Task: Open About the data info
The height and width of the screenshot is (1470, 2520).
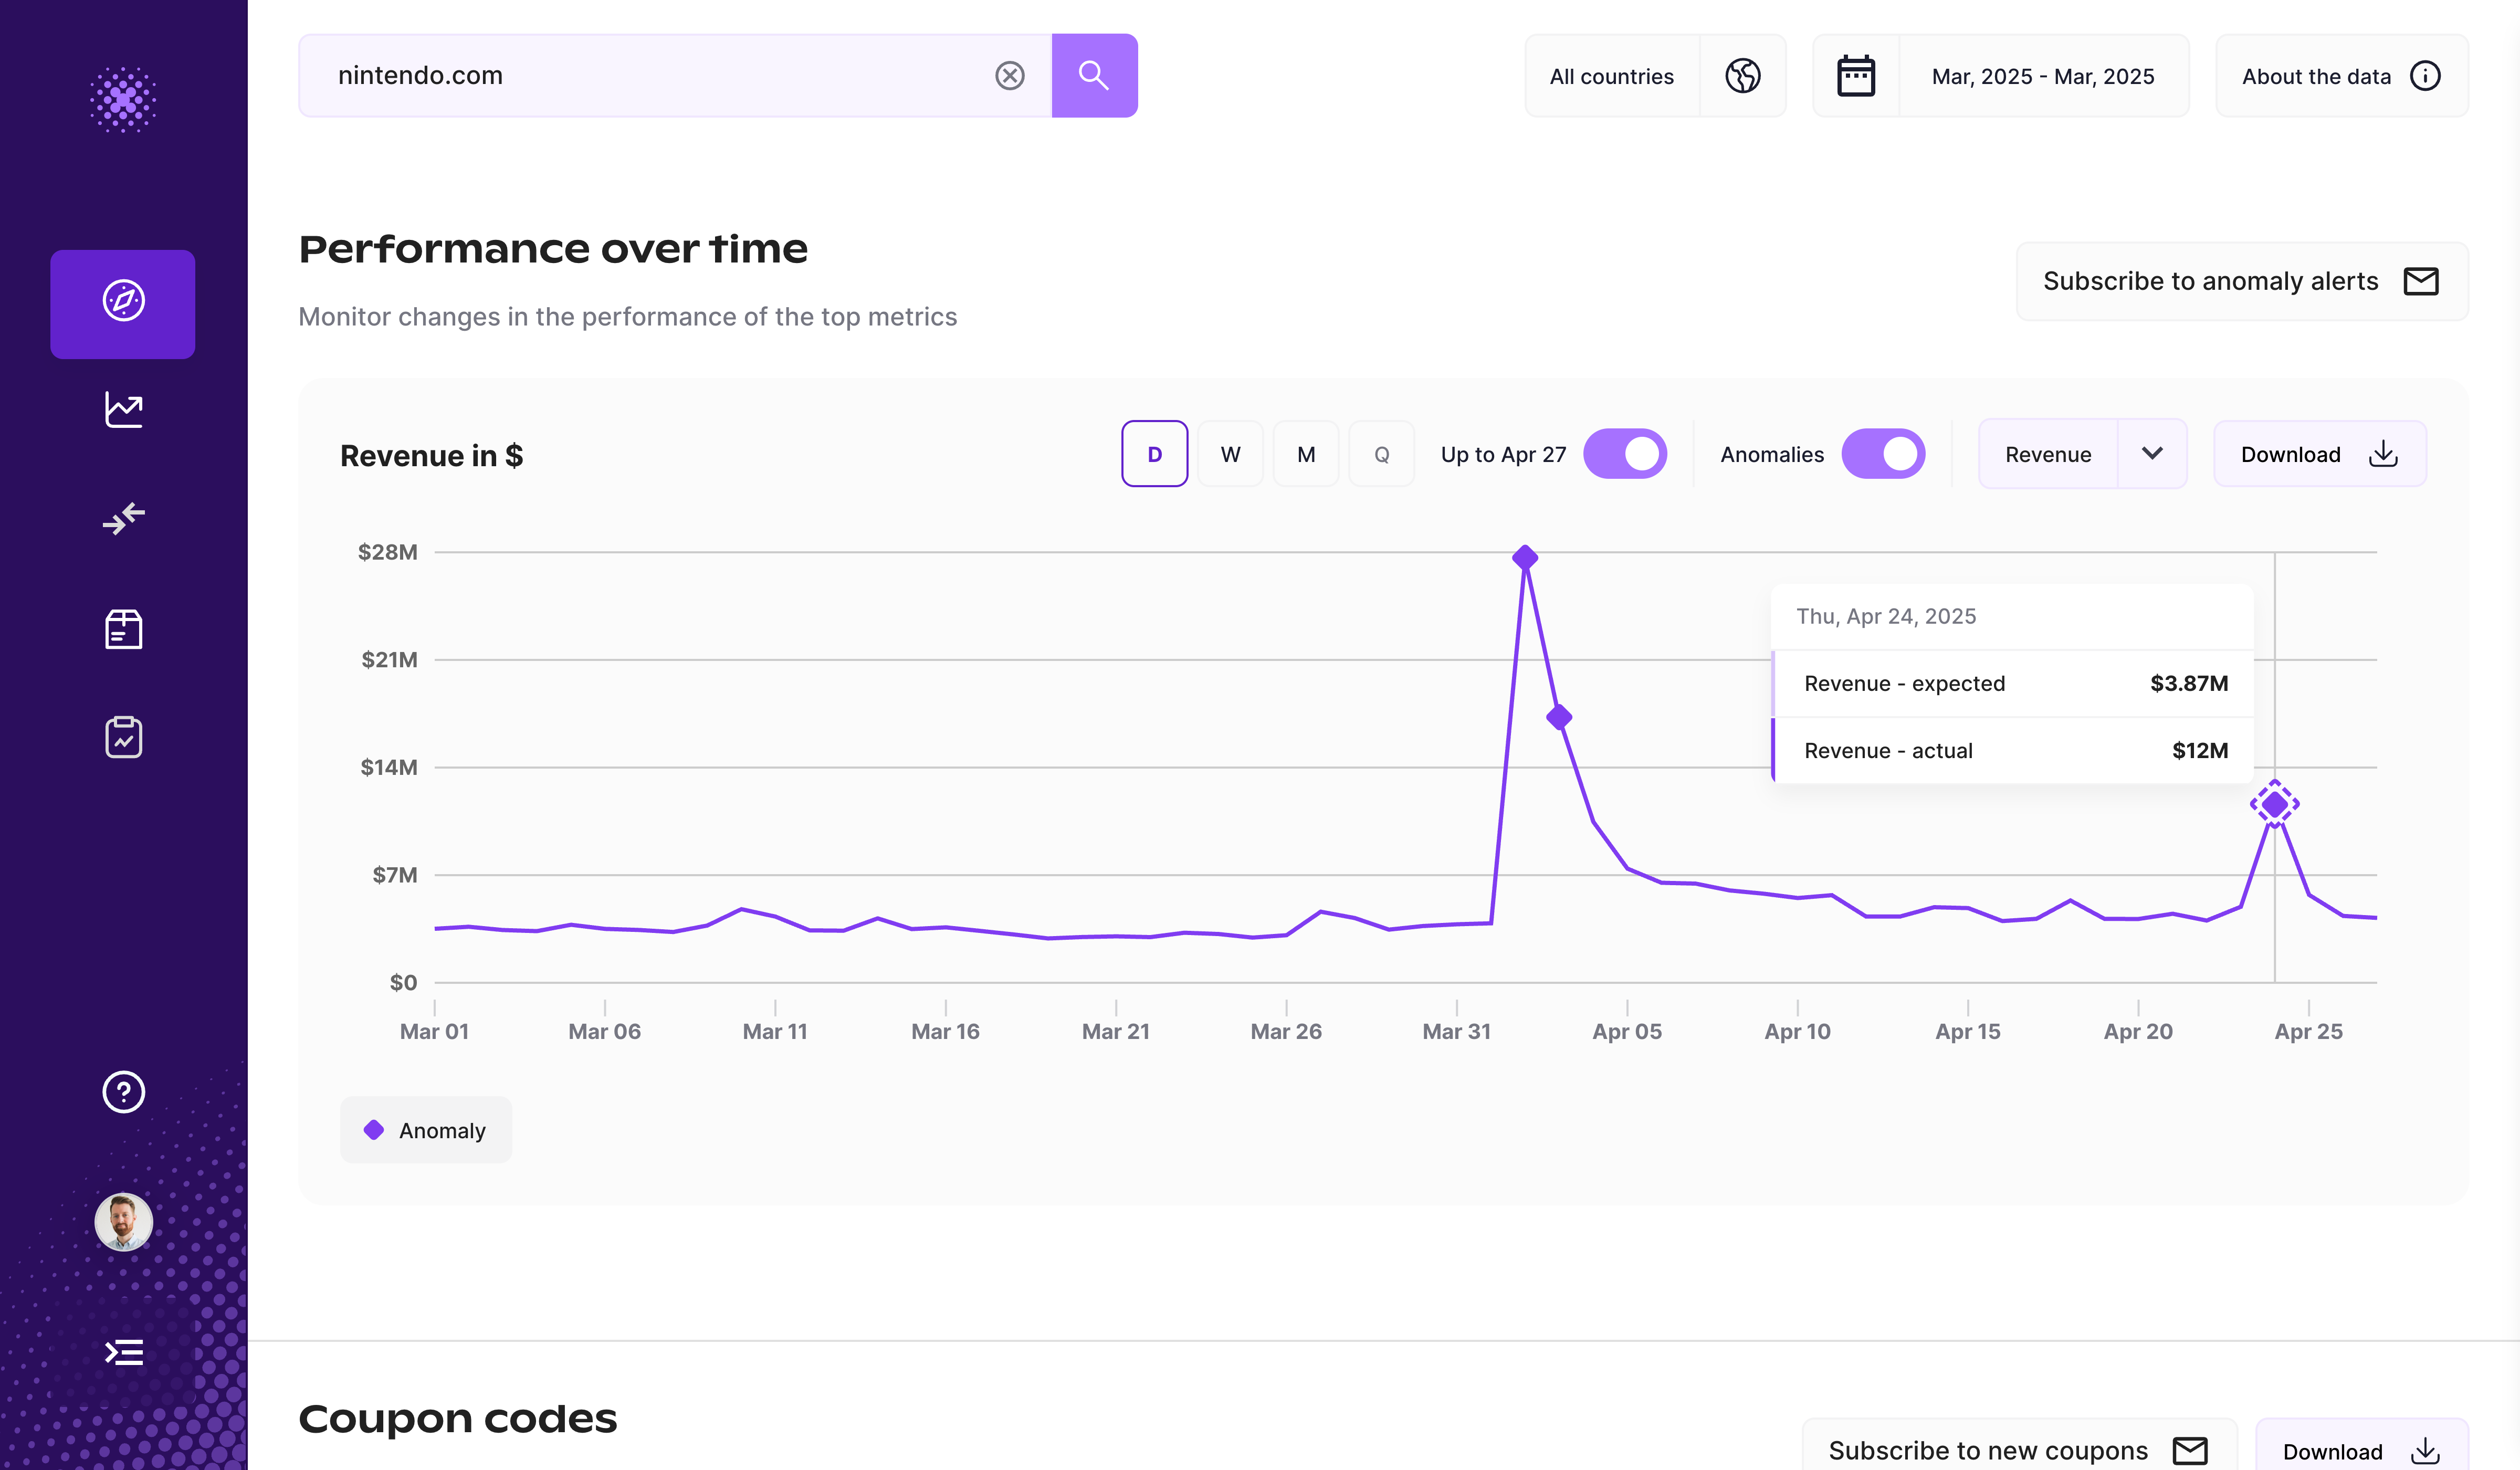Action: click(2342, 76)
